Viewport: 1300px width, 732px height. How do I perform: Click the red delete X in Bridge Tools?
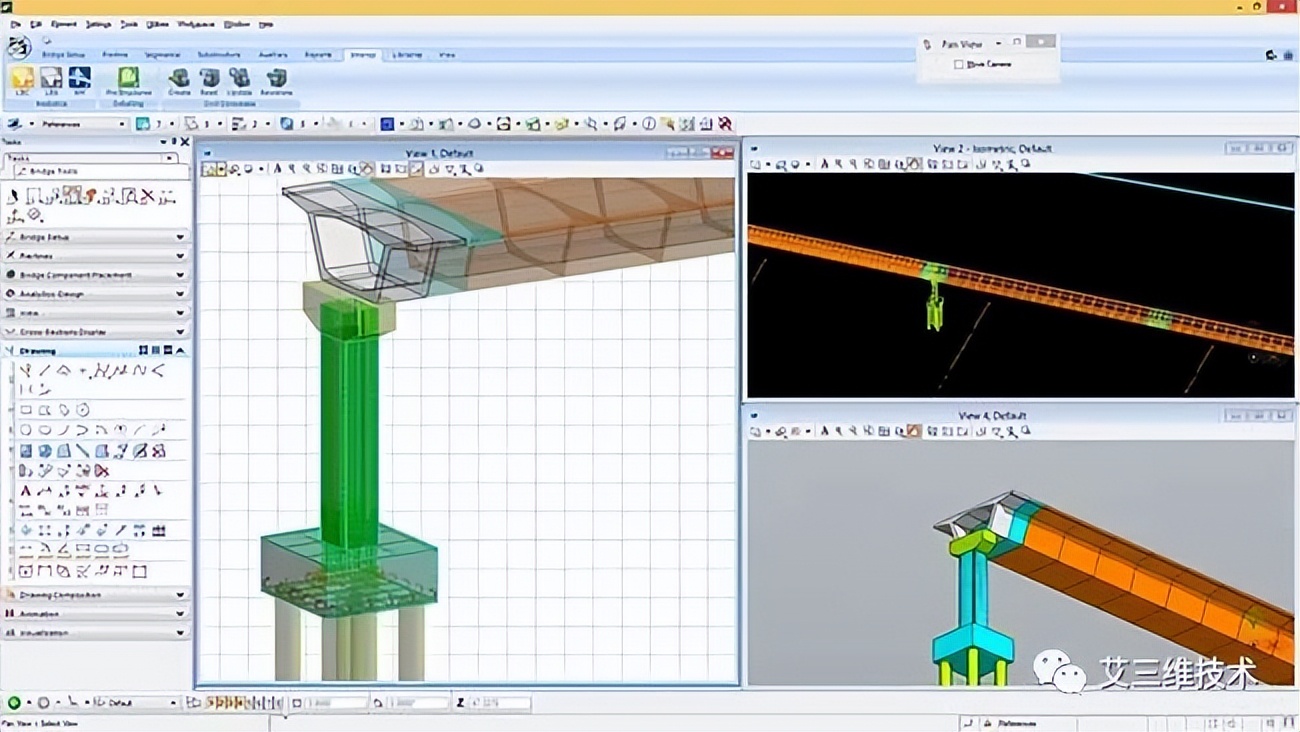[x=148, y=197]
